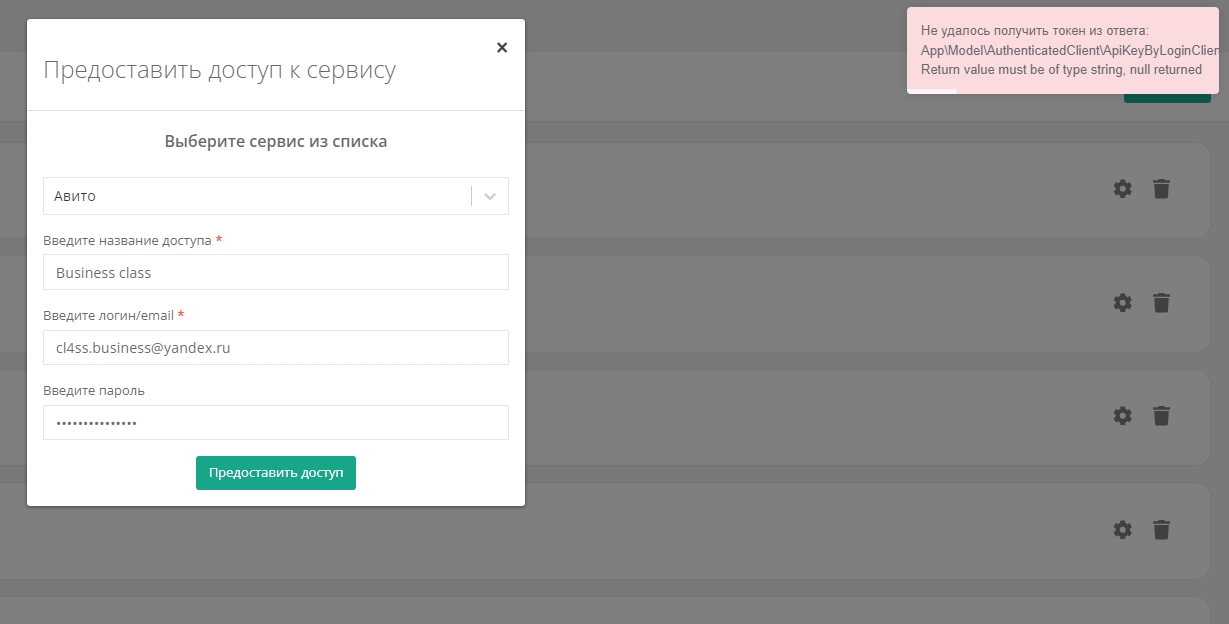Click trash icon in the fourth list row

1161,529
